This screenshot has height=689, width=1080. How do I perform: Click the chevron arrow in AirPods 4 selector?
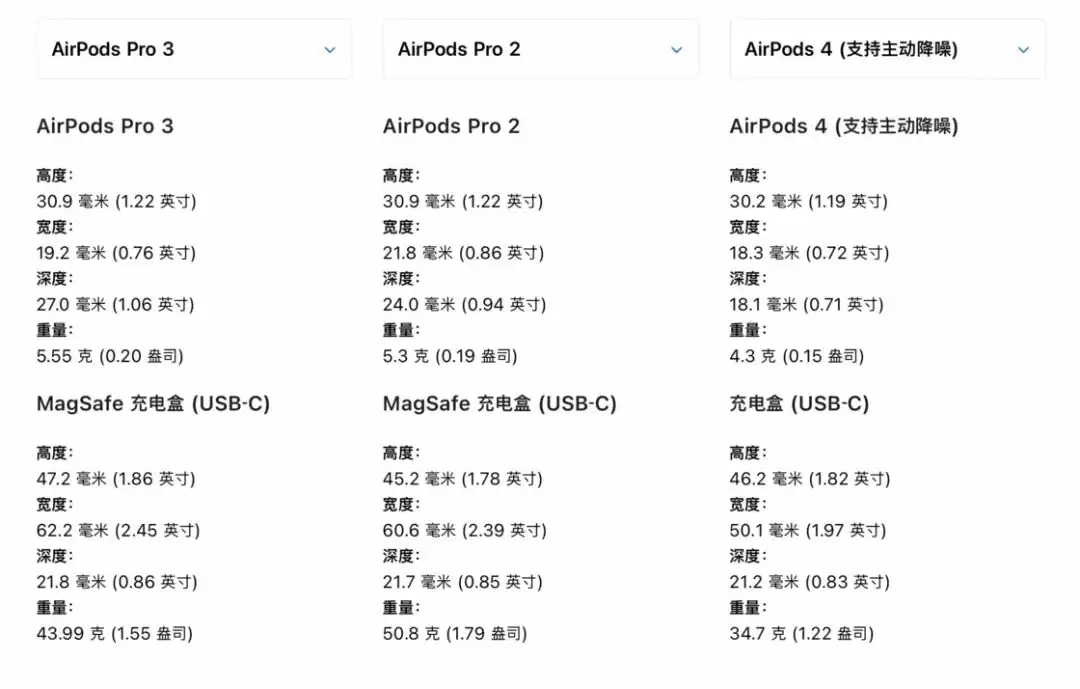coord(1023,50)
